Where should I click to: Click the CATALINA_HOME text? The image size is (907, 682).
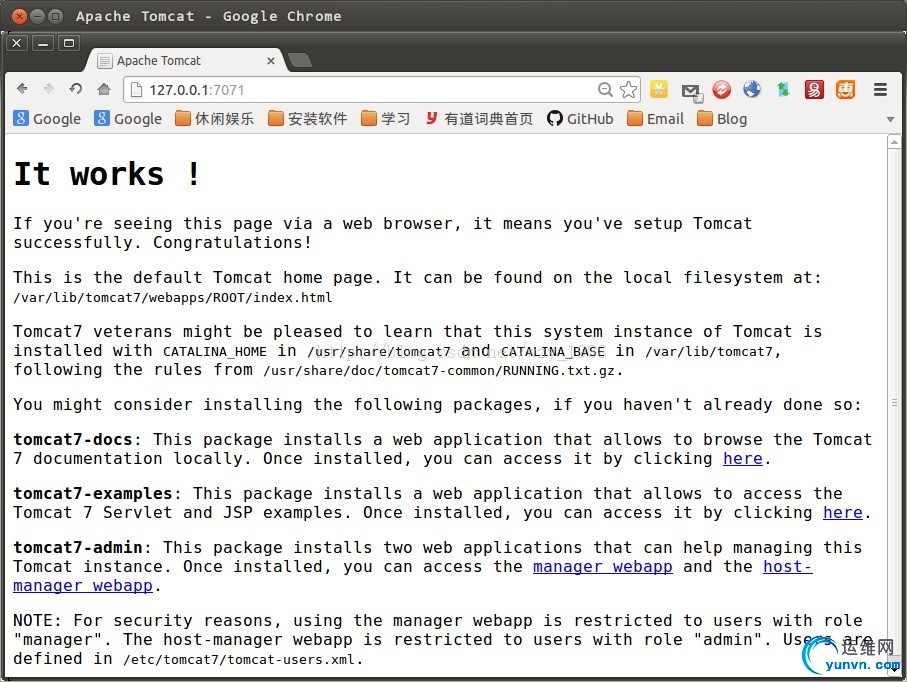tap(215, 352)
